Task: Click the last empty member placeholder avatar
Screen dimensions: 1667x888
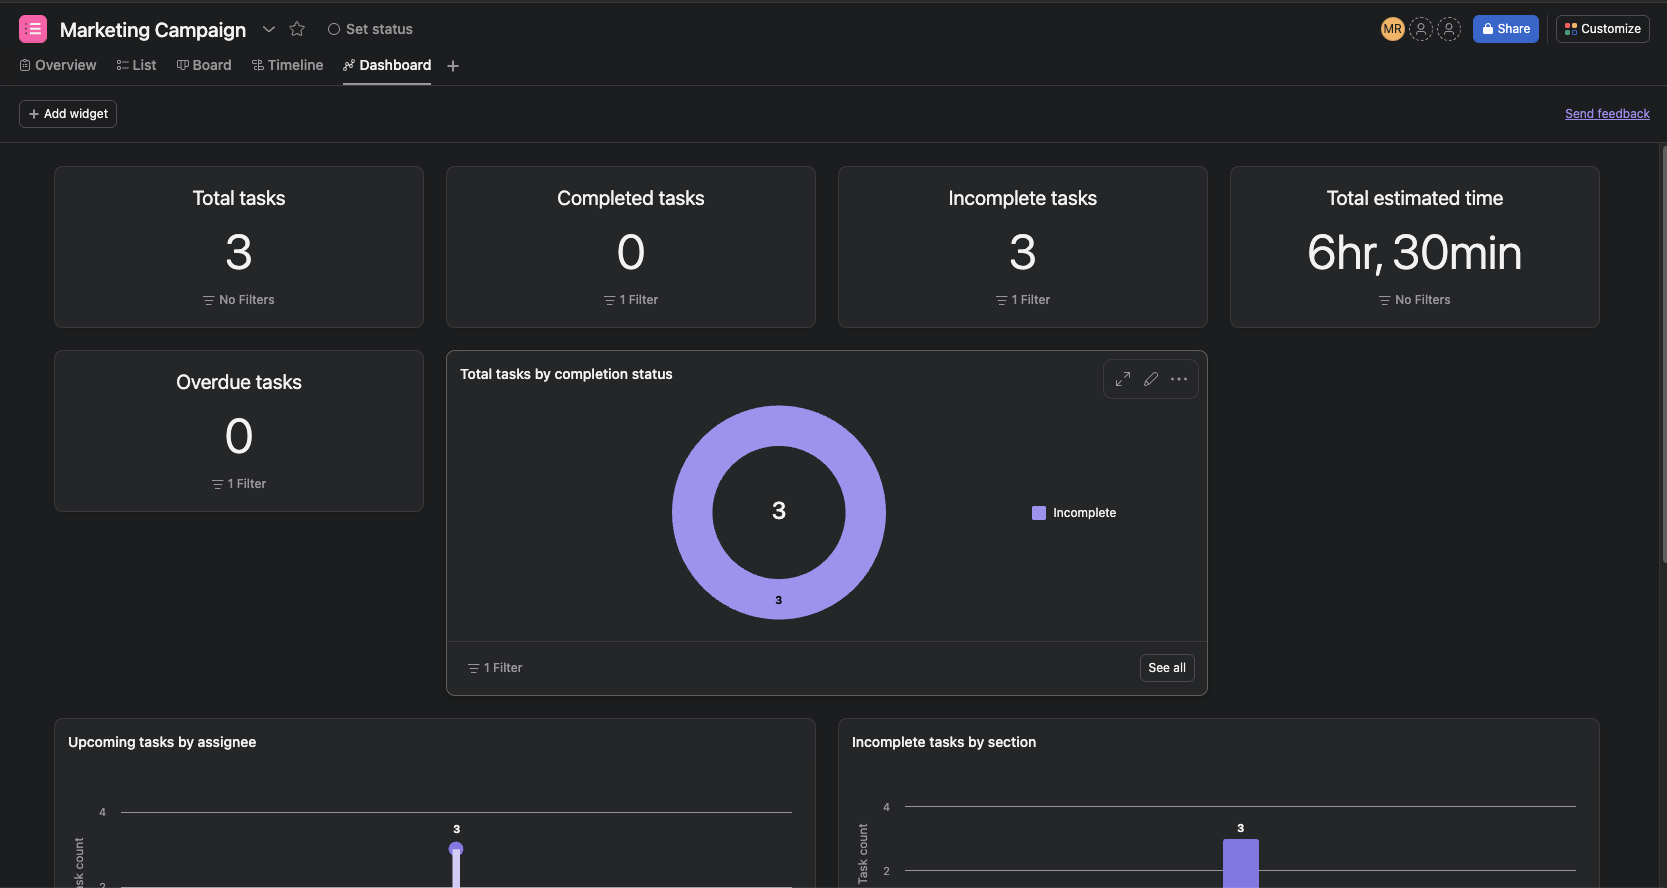Action: point(1449,29)
